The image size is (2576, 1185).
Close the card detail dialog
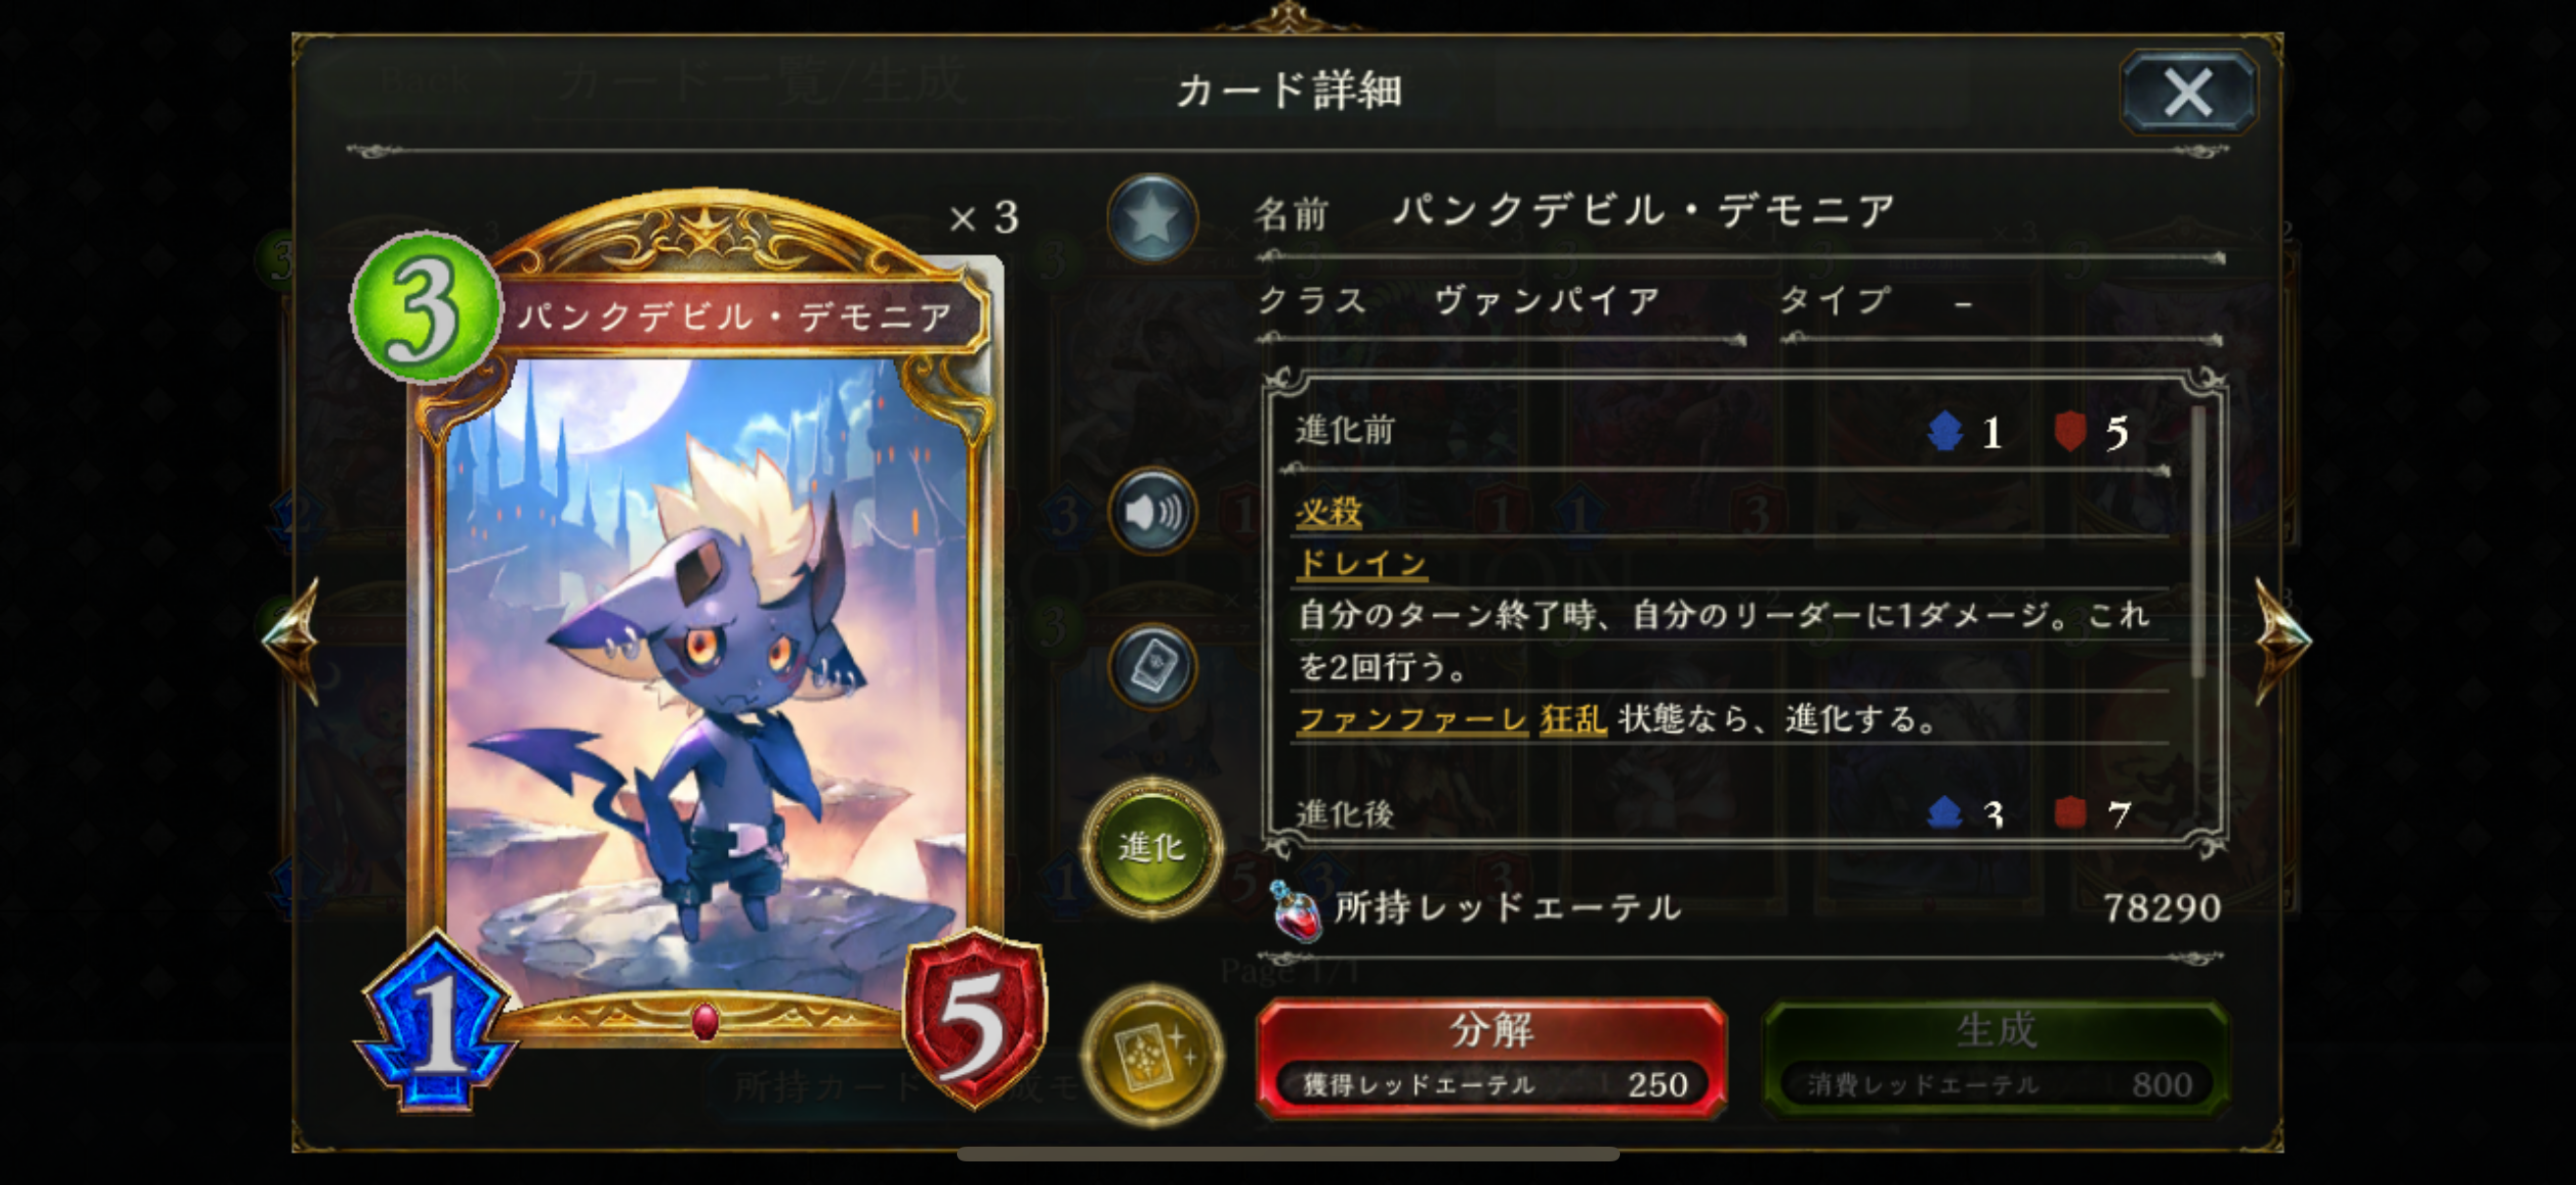pos(2188,92)
